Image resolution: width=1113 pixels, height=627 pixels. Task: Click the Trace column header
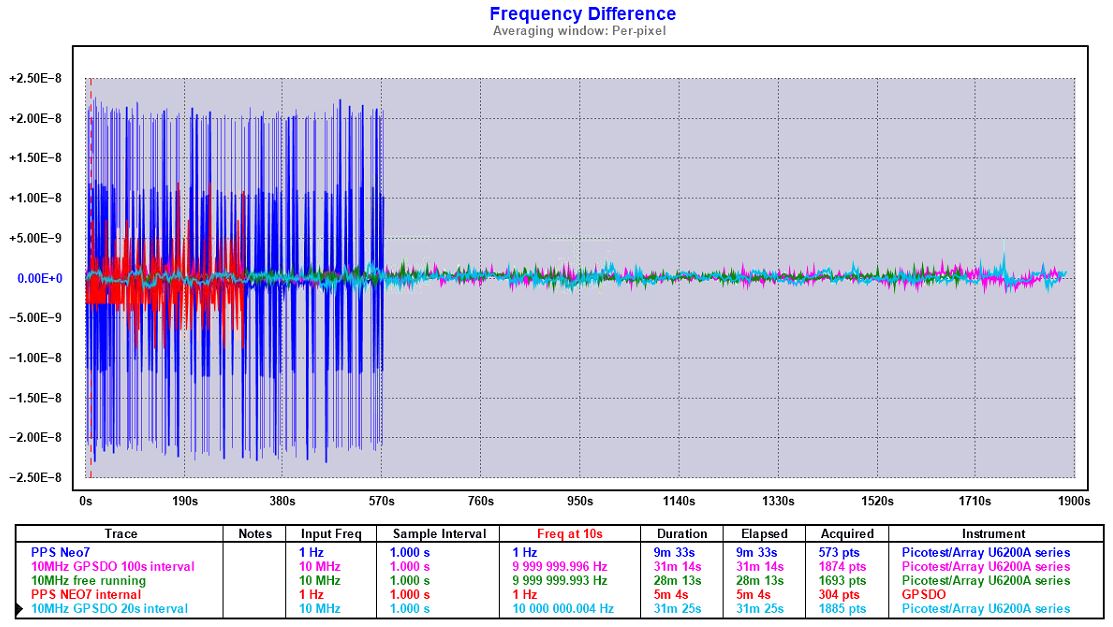(121, 534)
